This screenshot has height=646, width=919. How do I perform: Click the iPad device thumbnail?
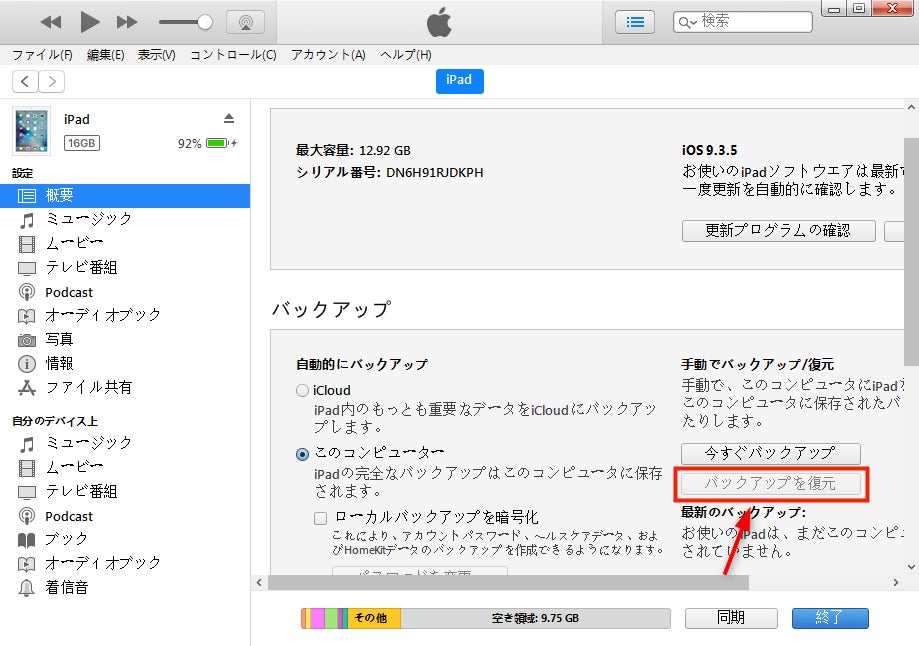point(32,131)
